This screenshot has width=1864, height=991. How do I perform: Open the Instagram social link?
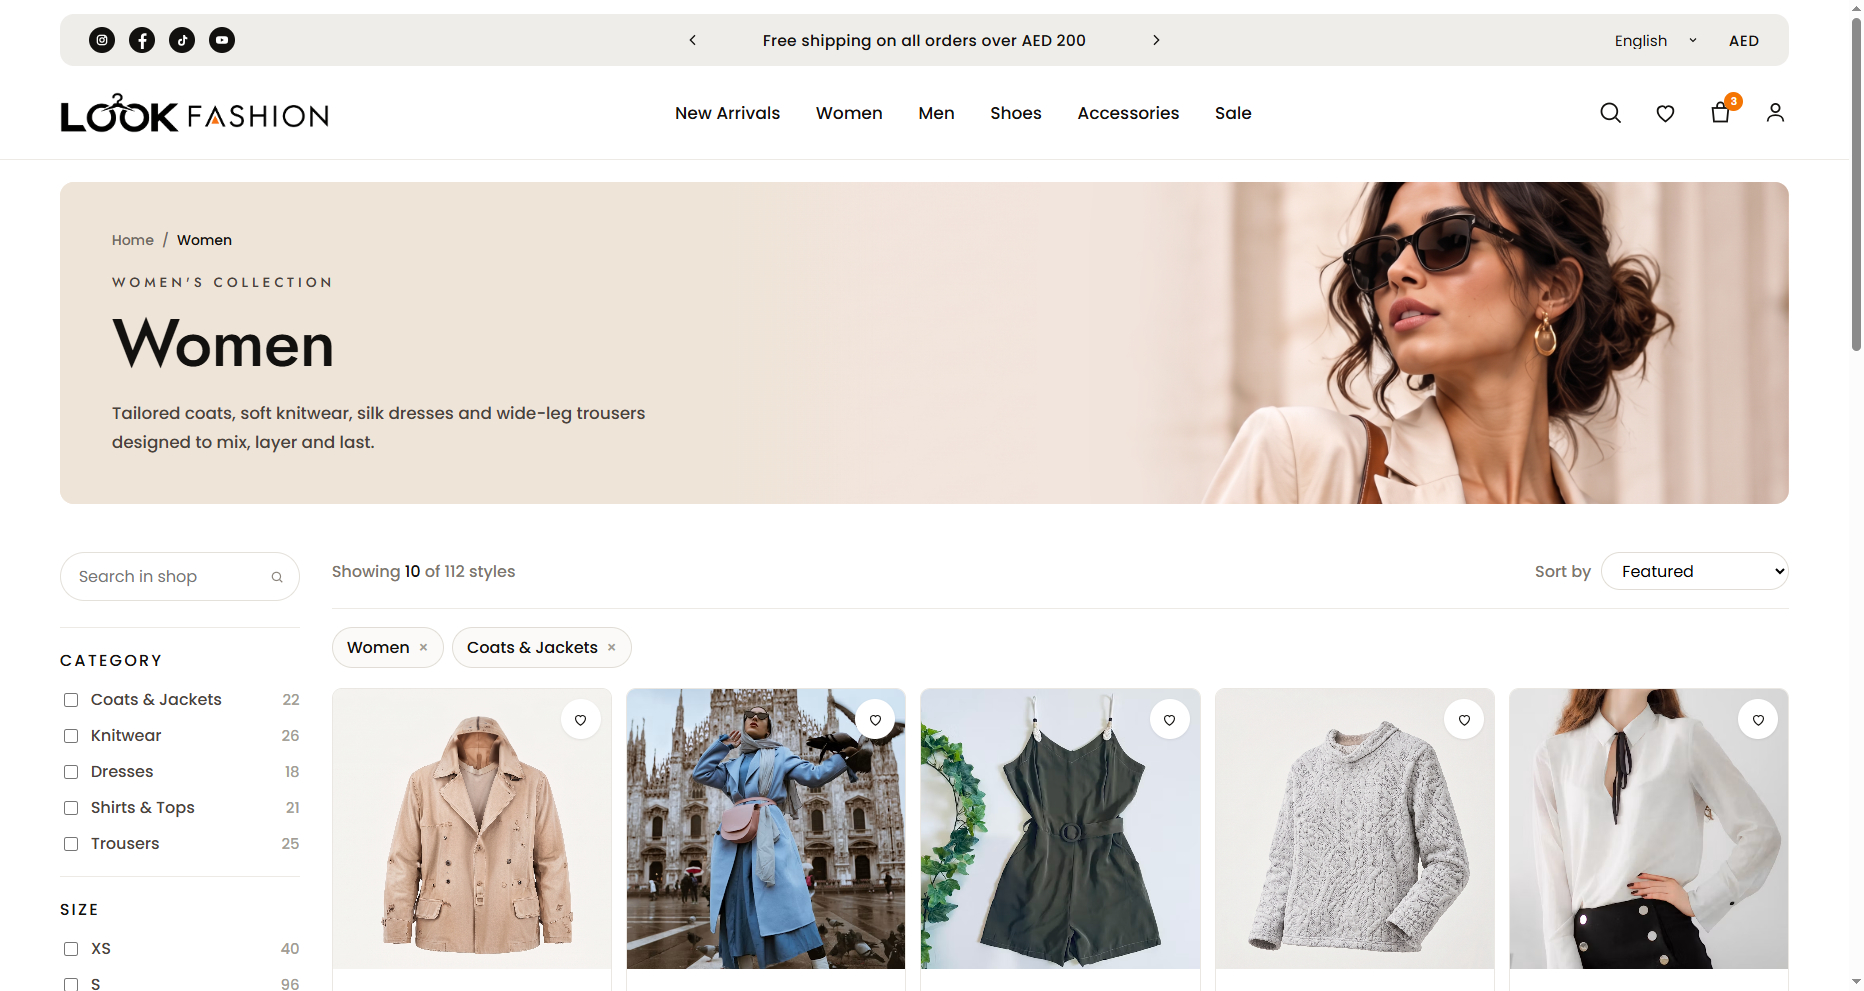[102, 40]
